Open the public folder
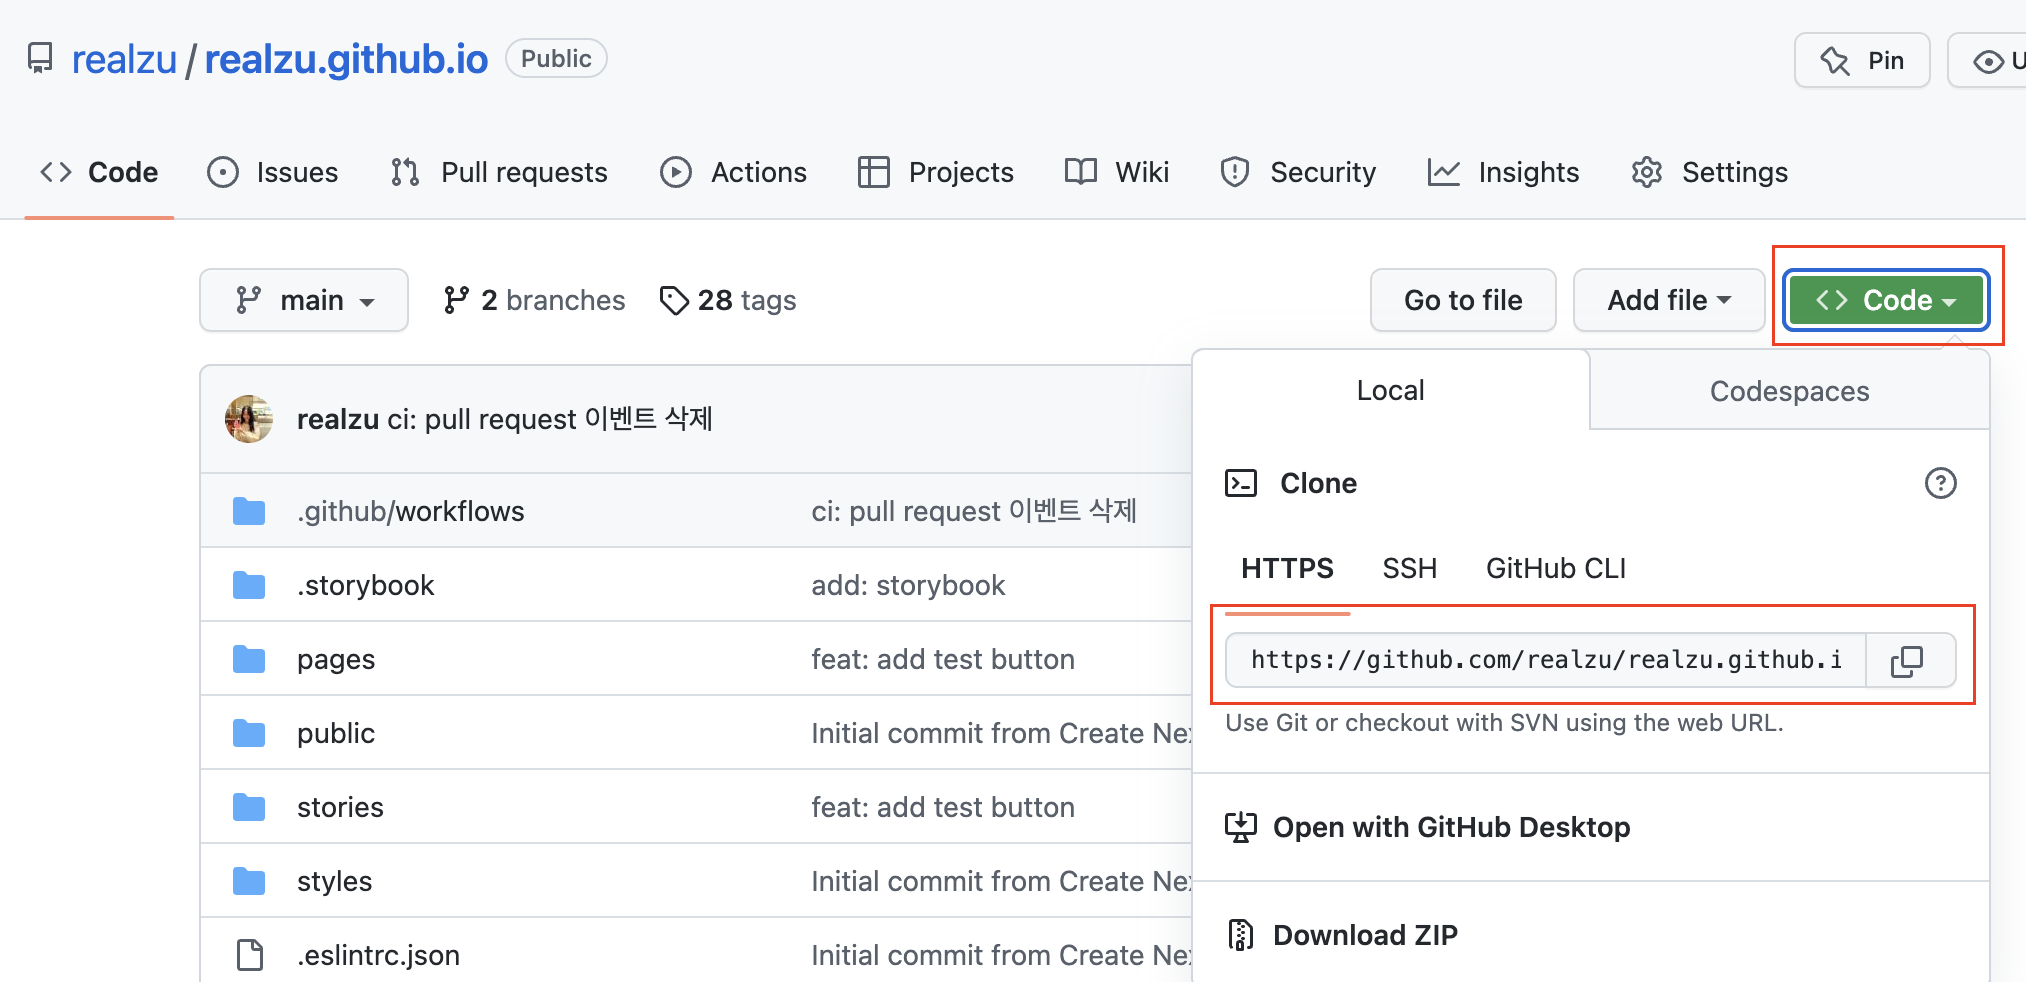The image size is (2026, 982). (x=336, y=733)
